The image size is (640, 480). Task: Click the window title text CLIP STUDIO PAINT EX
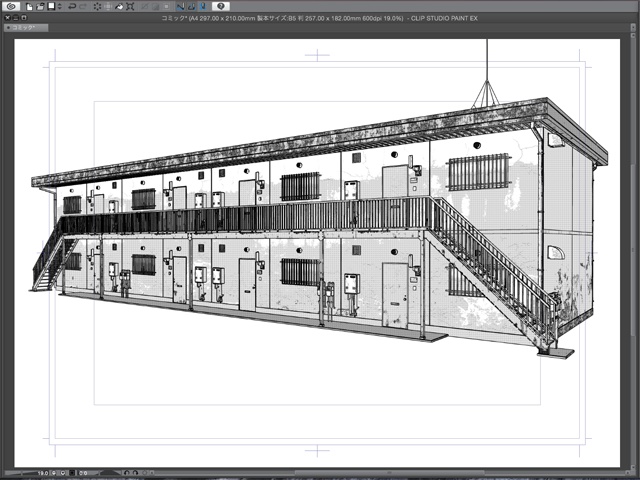coord(444,18)
